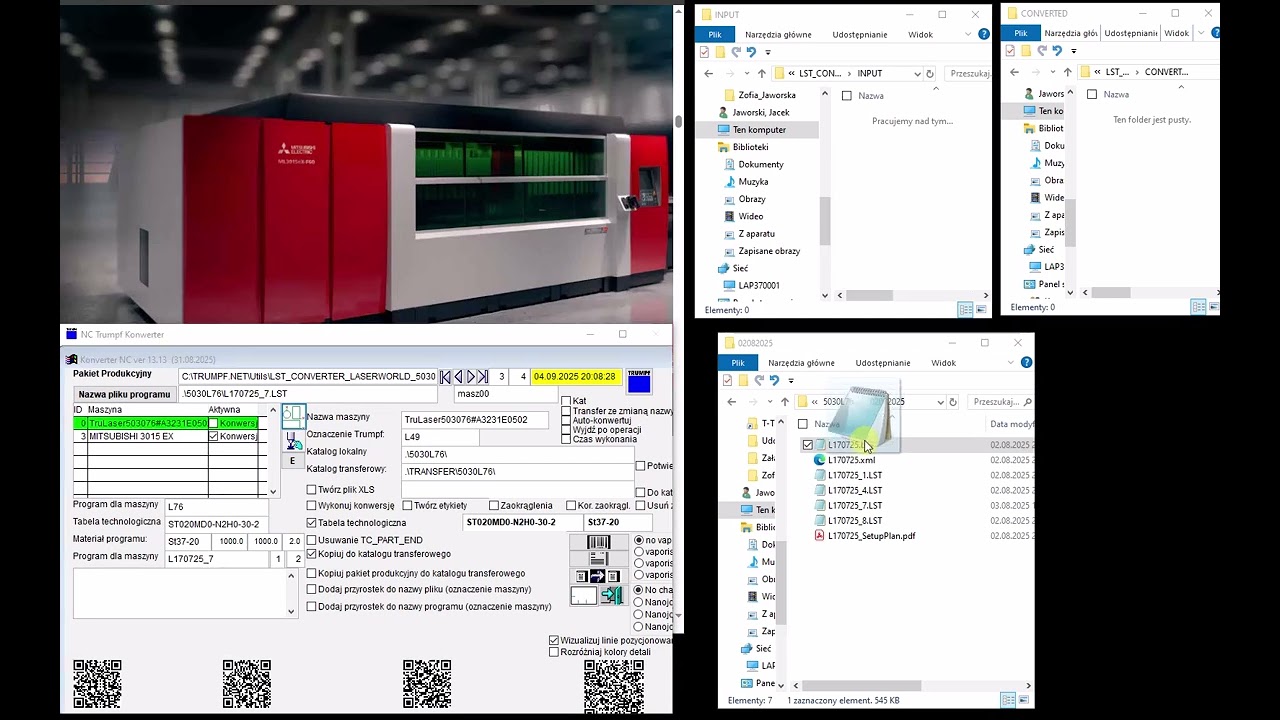Screen dimensions: 1280x720
Task: Open Plik tab in 02082025 window
Action: tap(738, 363)
